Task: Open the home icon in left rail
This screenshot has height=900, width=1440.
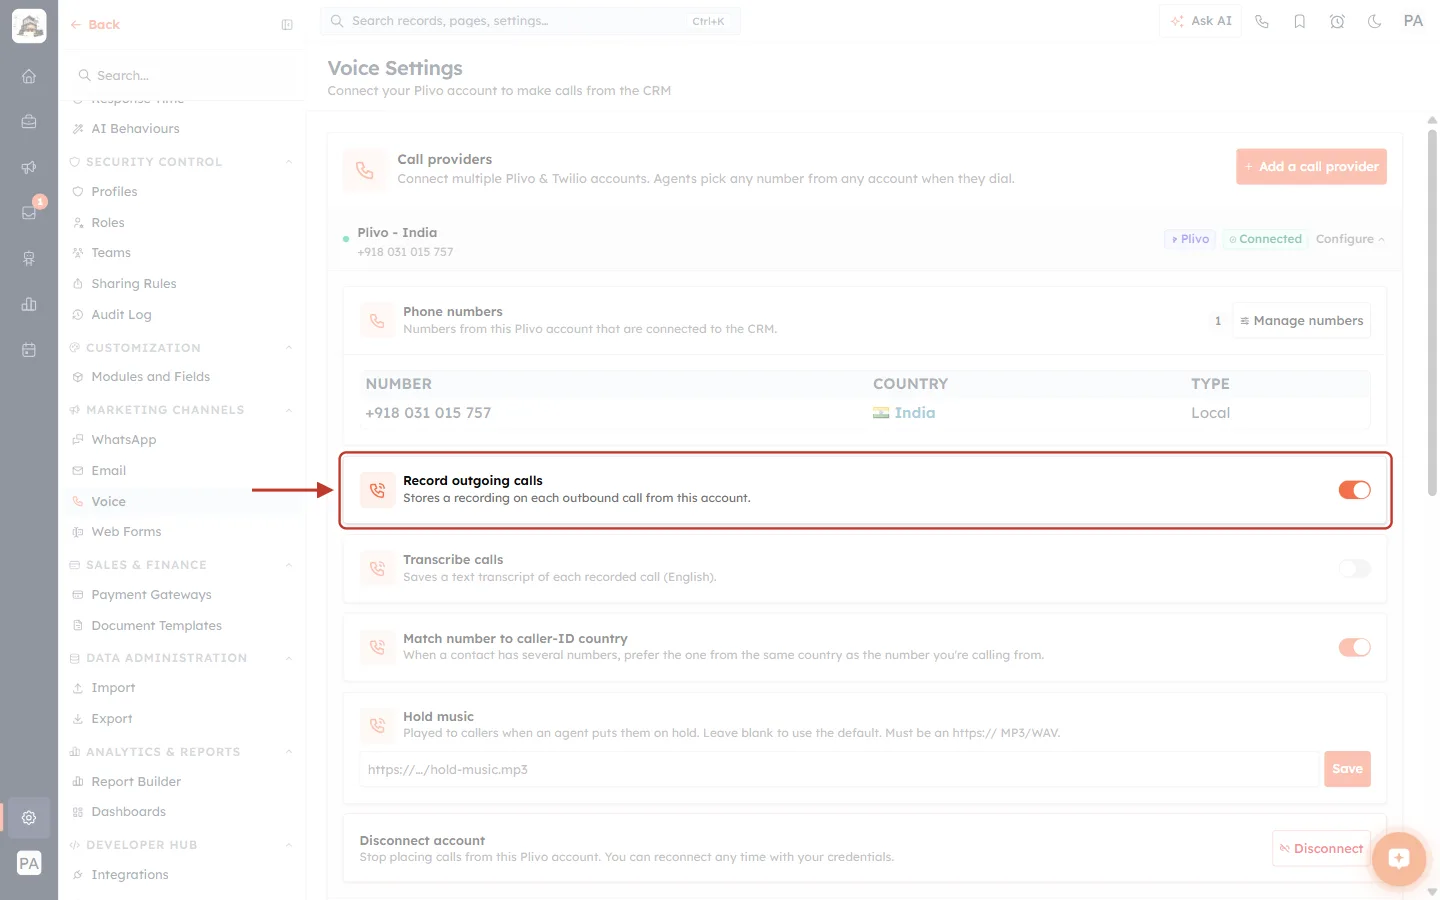Action: [29, 76]
